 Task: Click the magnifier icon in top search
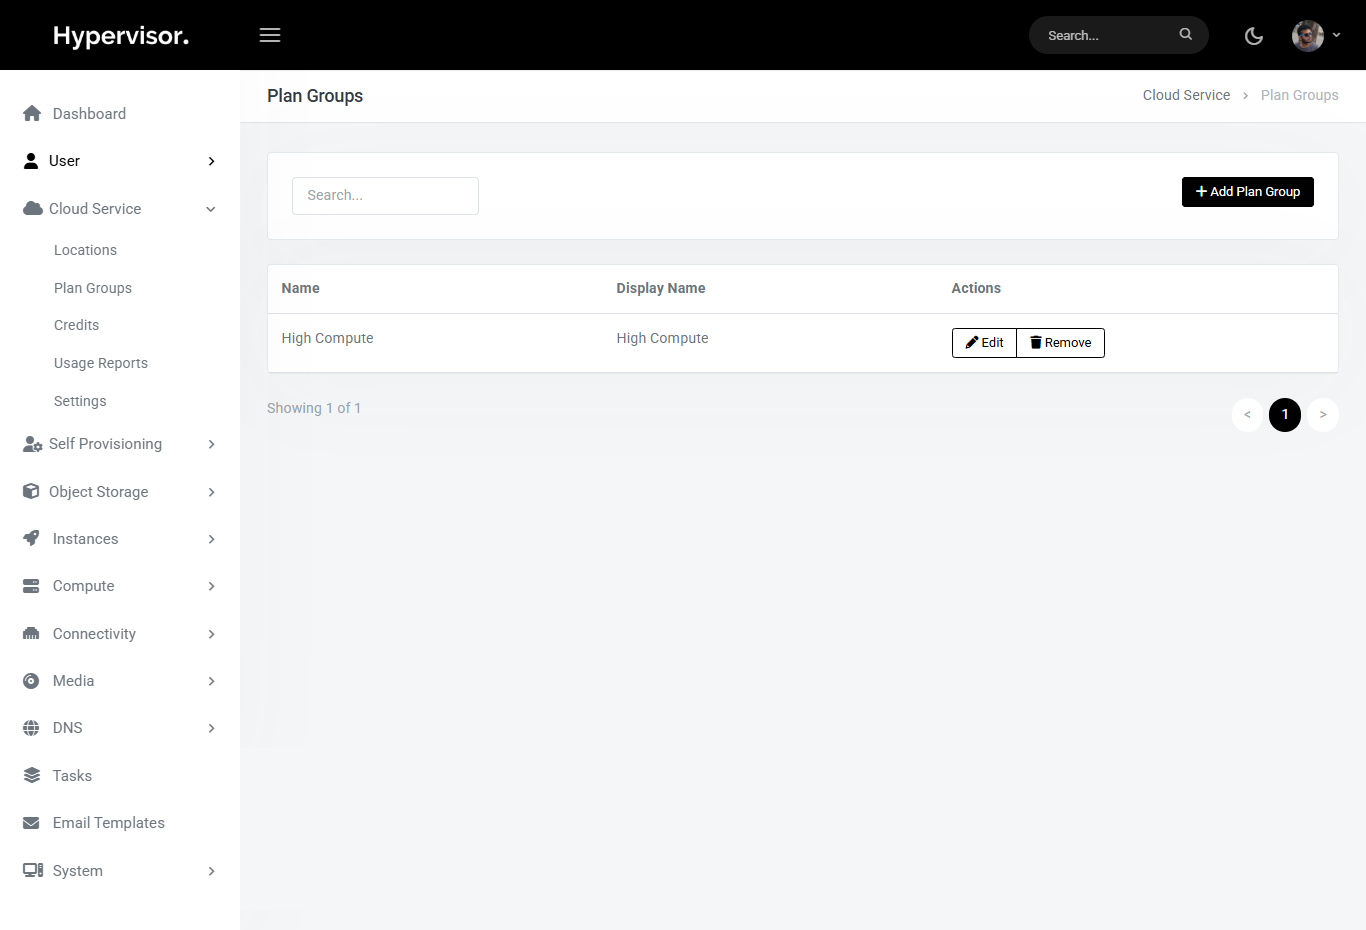click(1185, 34)
